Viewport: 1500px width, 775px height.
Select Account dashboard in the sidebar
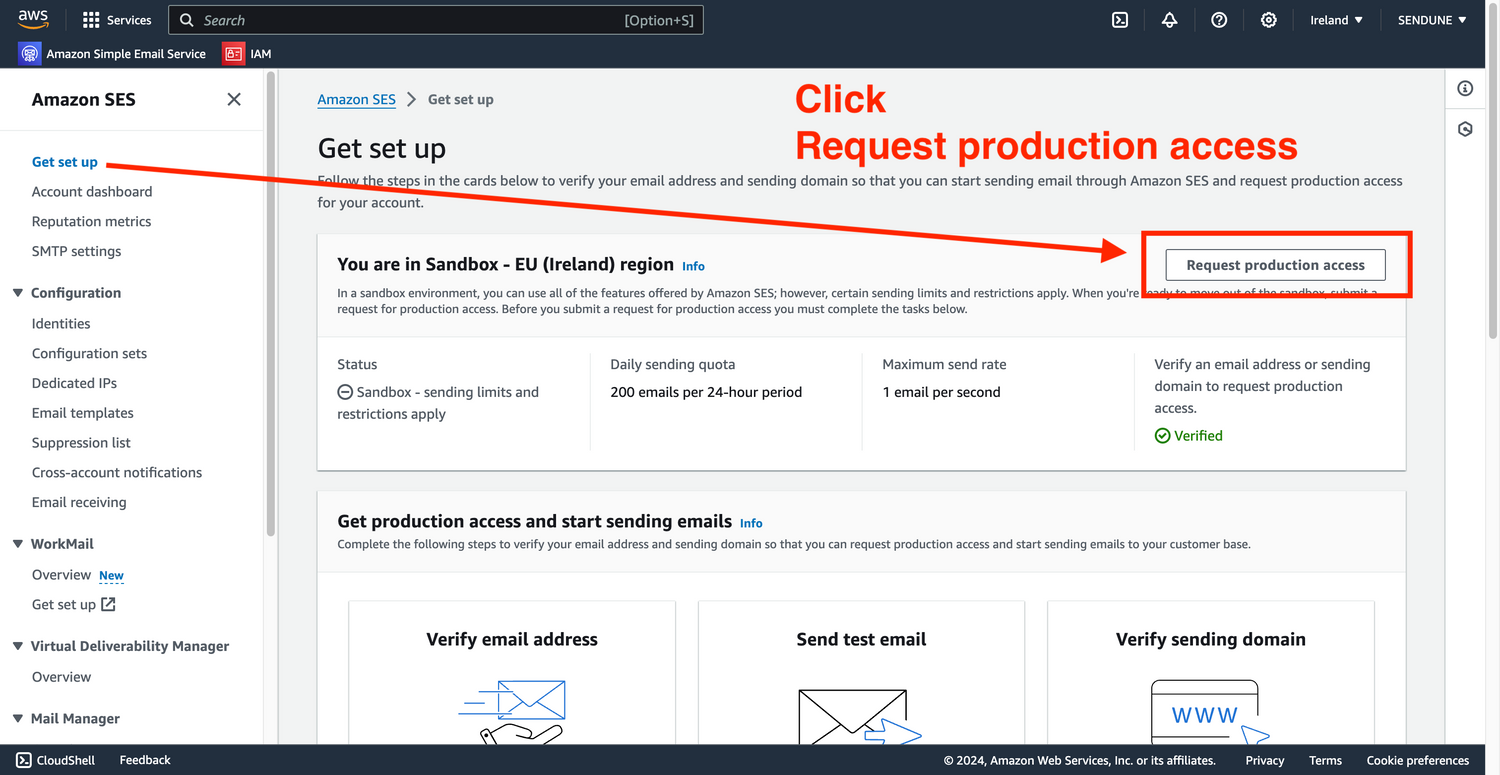pyautogui.click(x=92, y=192)
